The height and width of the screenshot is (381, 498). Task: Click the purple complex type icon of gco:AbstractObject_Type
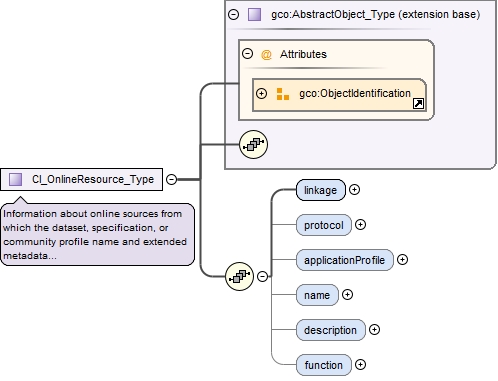coord(255,14)
